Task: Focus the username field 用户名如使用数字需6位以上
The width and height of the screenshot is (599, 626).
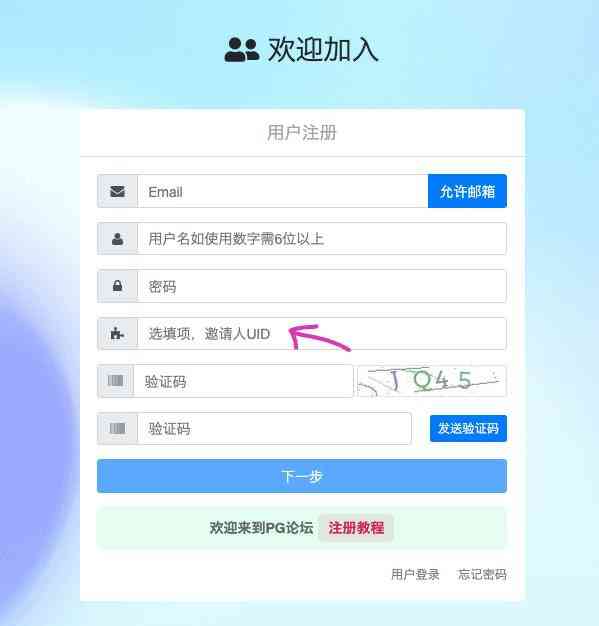Action: click(322, 239)
